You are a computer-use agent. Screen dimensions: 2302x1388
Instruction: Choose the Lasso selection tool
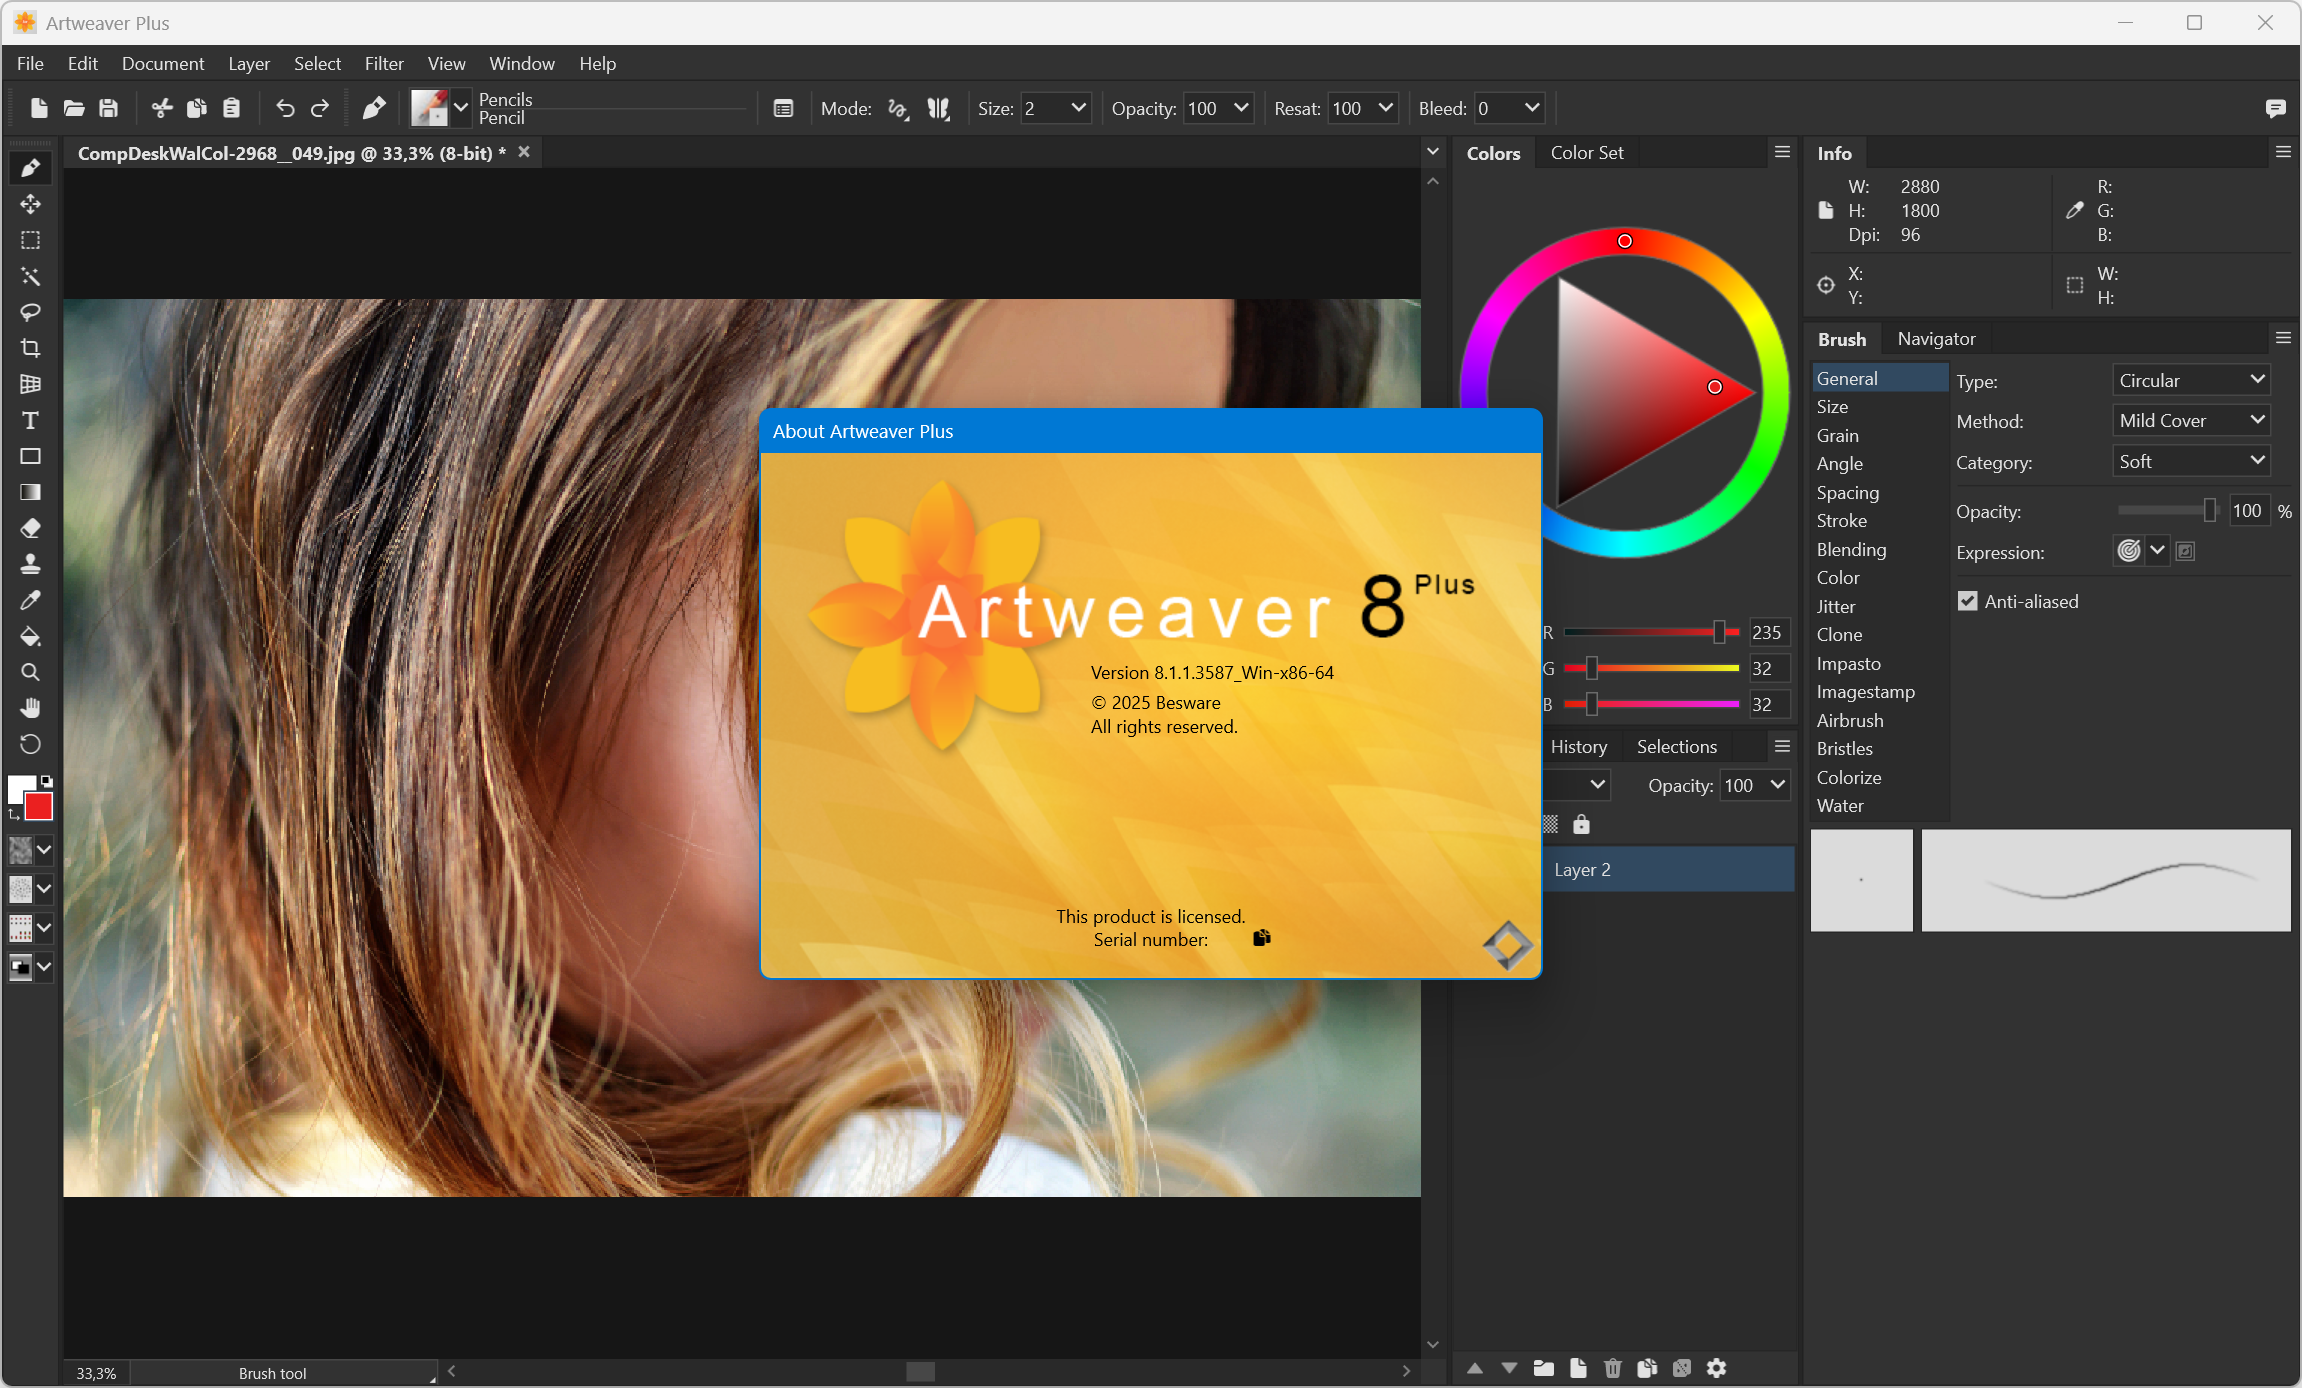[x=30, y=312]
